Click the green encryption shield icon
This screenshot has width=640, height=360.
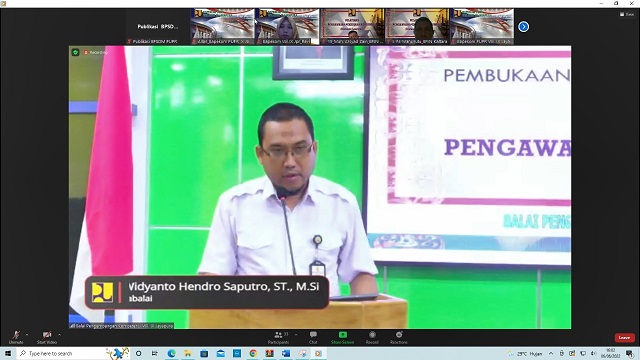(76, 52)
